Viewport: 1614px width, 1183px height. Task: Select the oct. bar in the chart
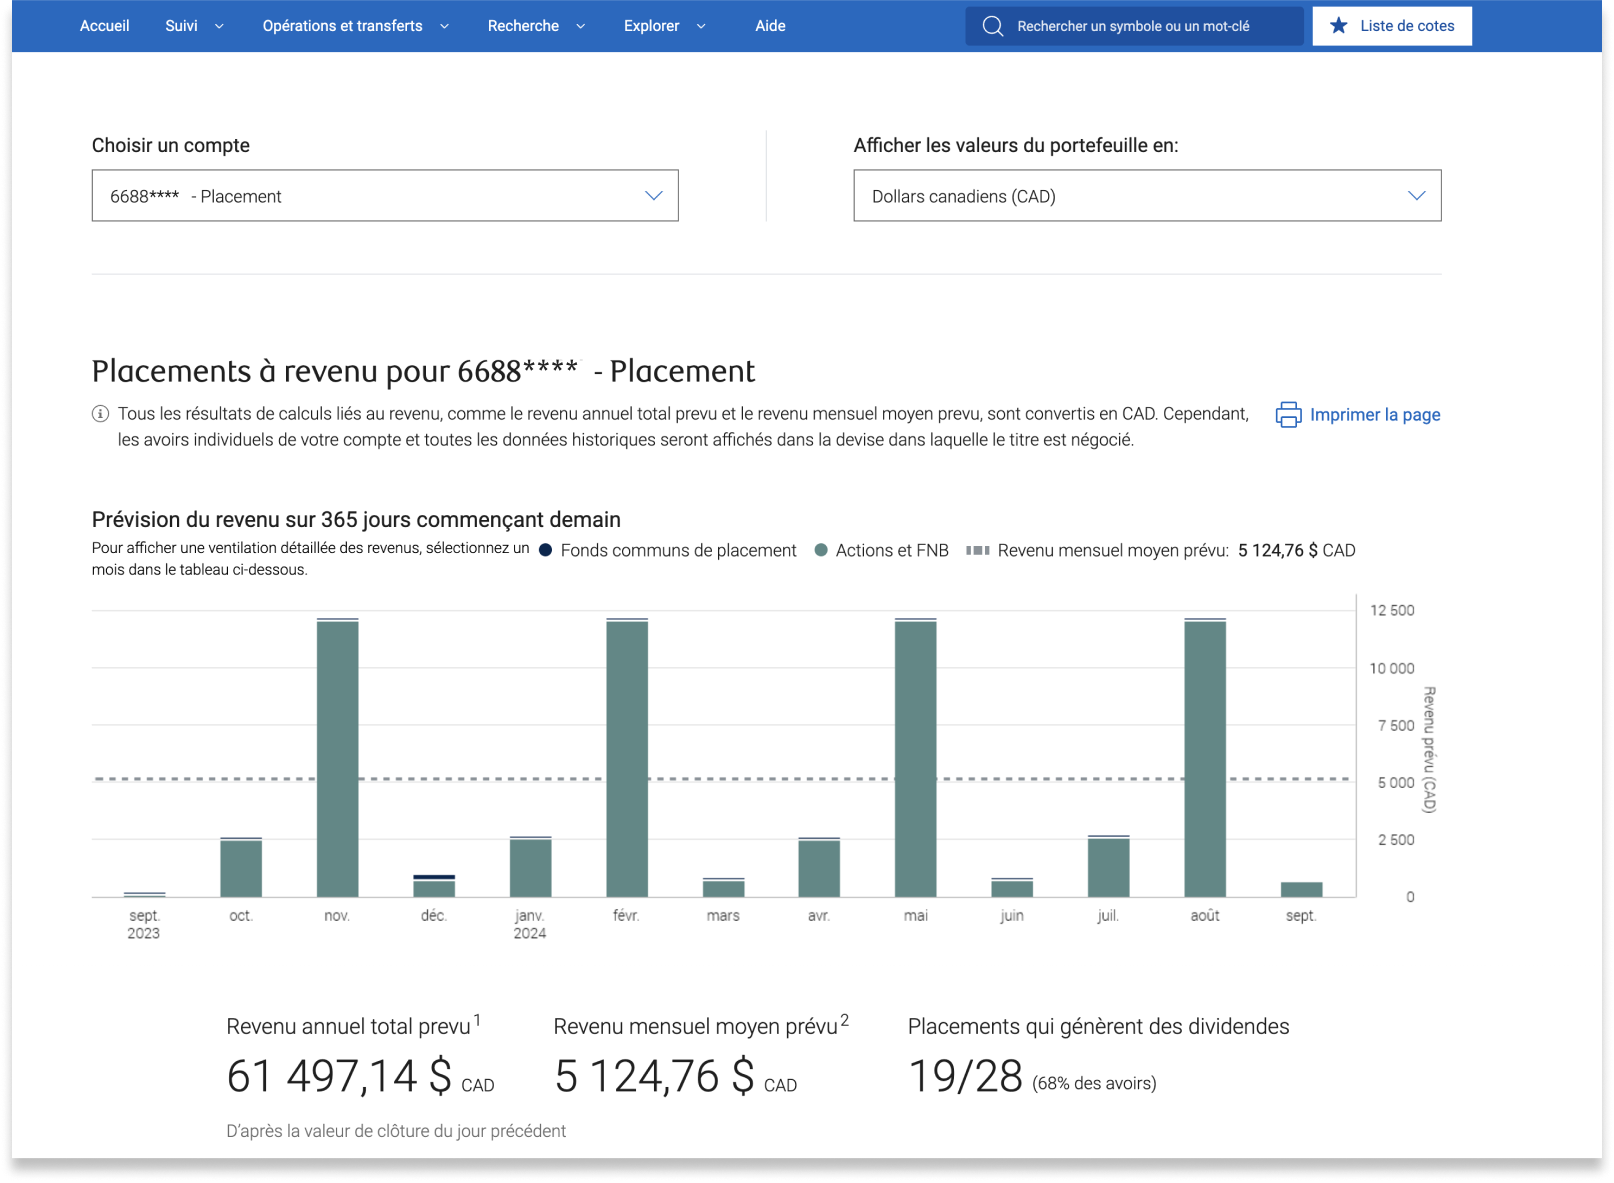coord(241,867)
